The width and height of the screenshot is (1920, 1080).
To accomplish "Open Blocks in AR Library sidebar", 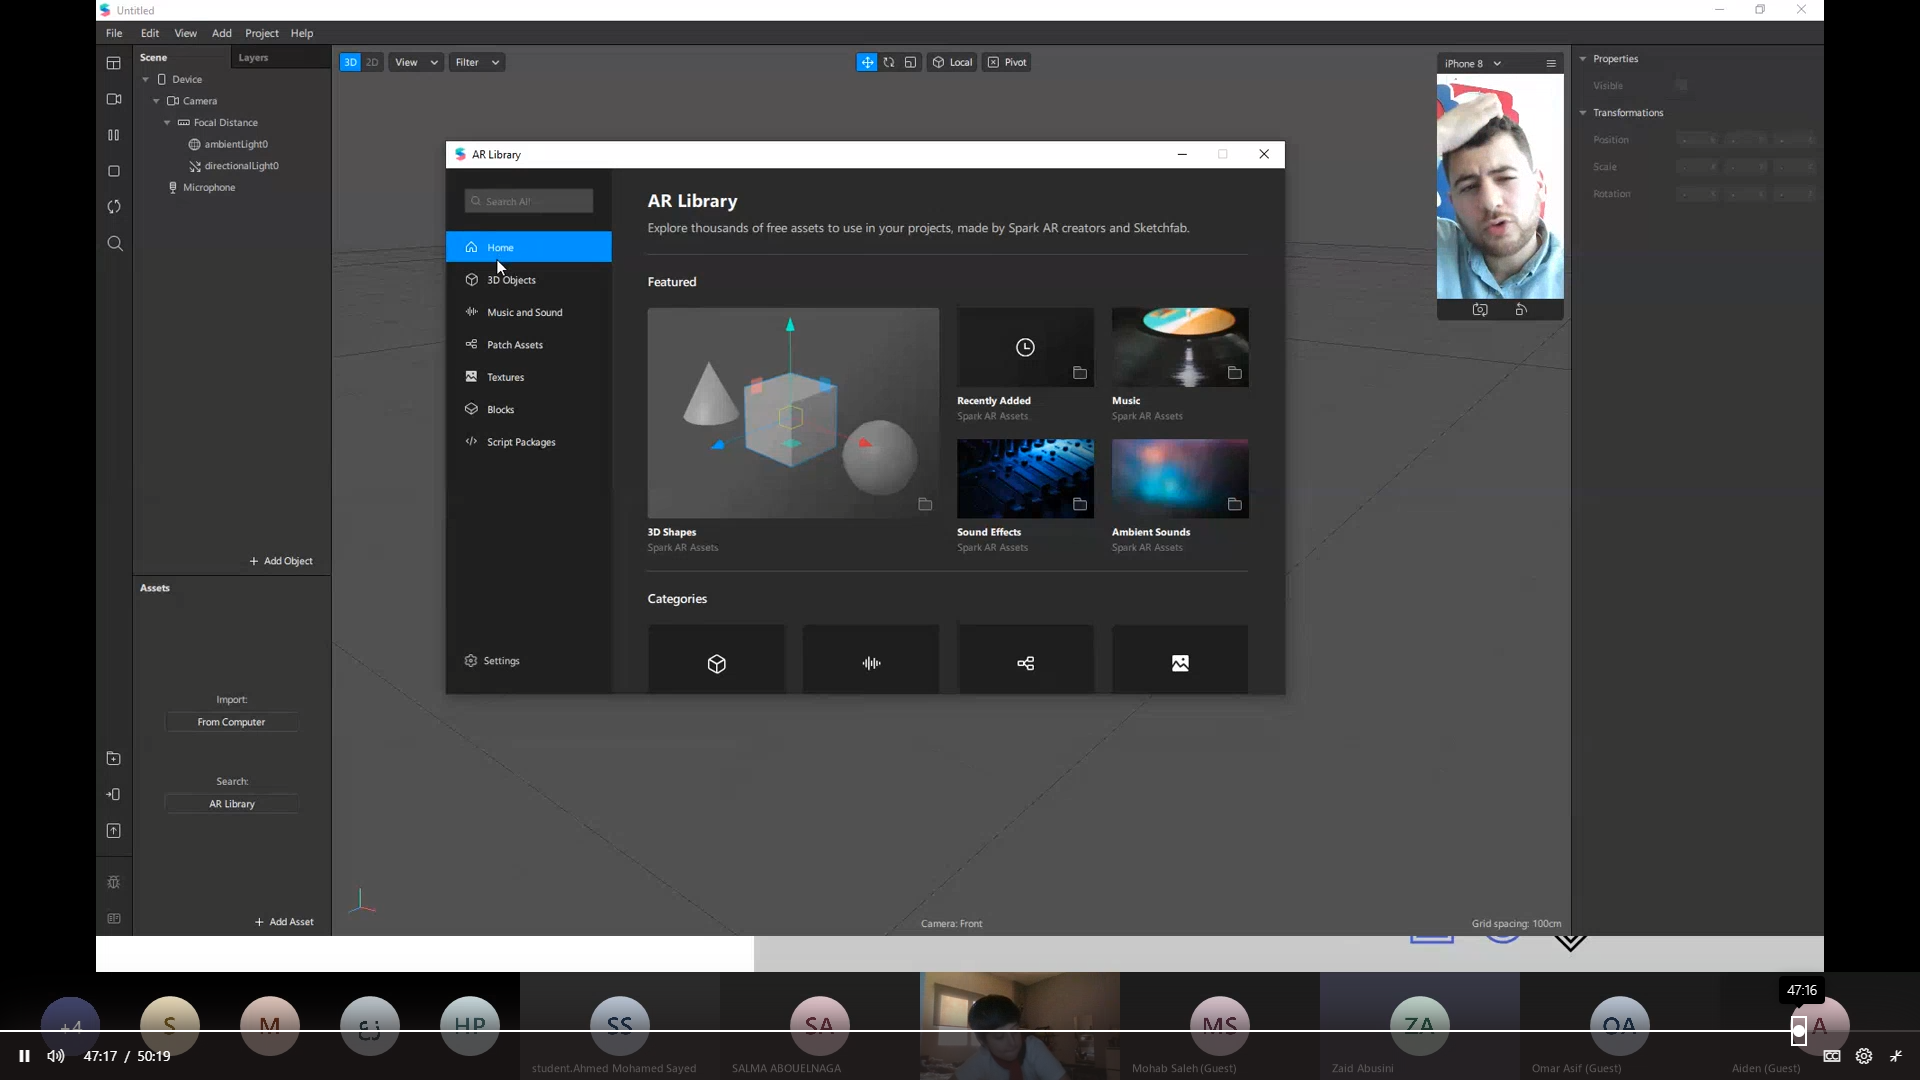I will pyautogui.click(x=529, y=409).
